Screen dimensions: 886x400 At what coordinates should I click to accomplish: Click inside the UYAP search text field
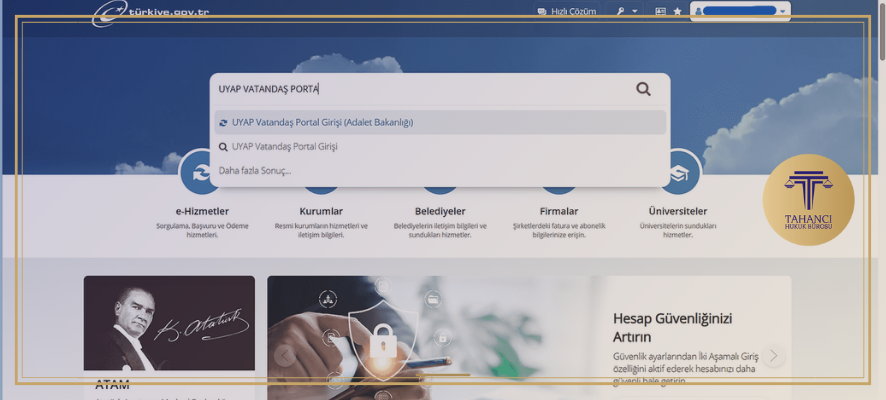point(420,89)
